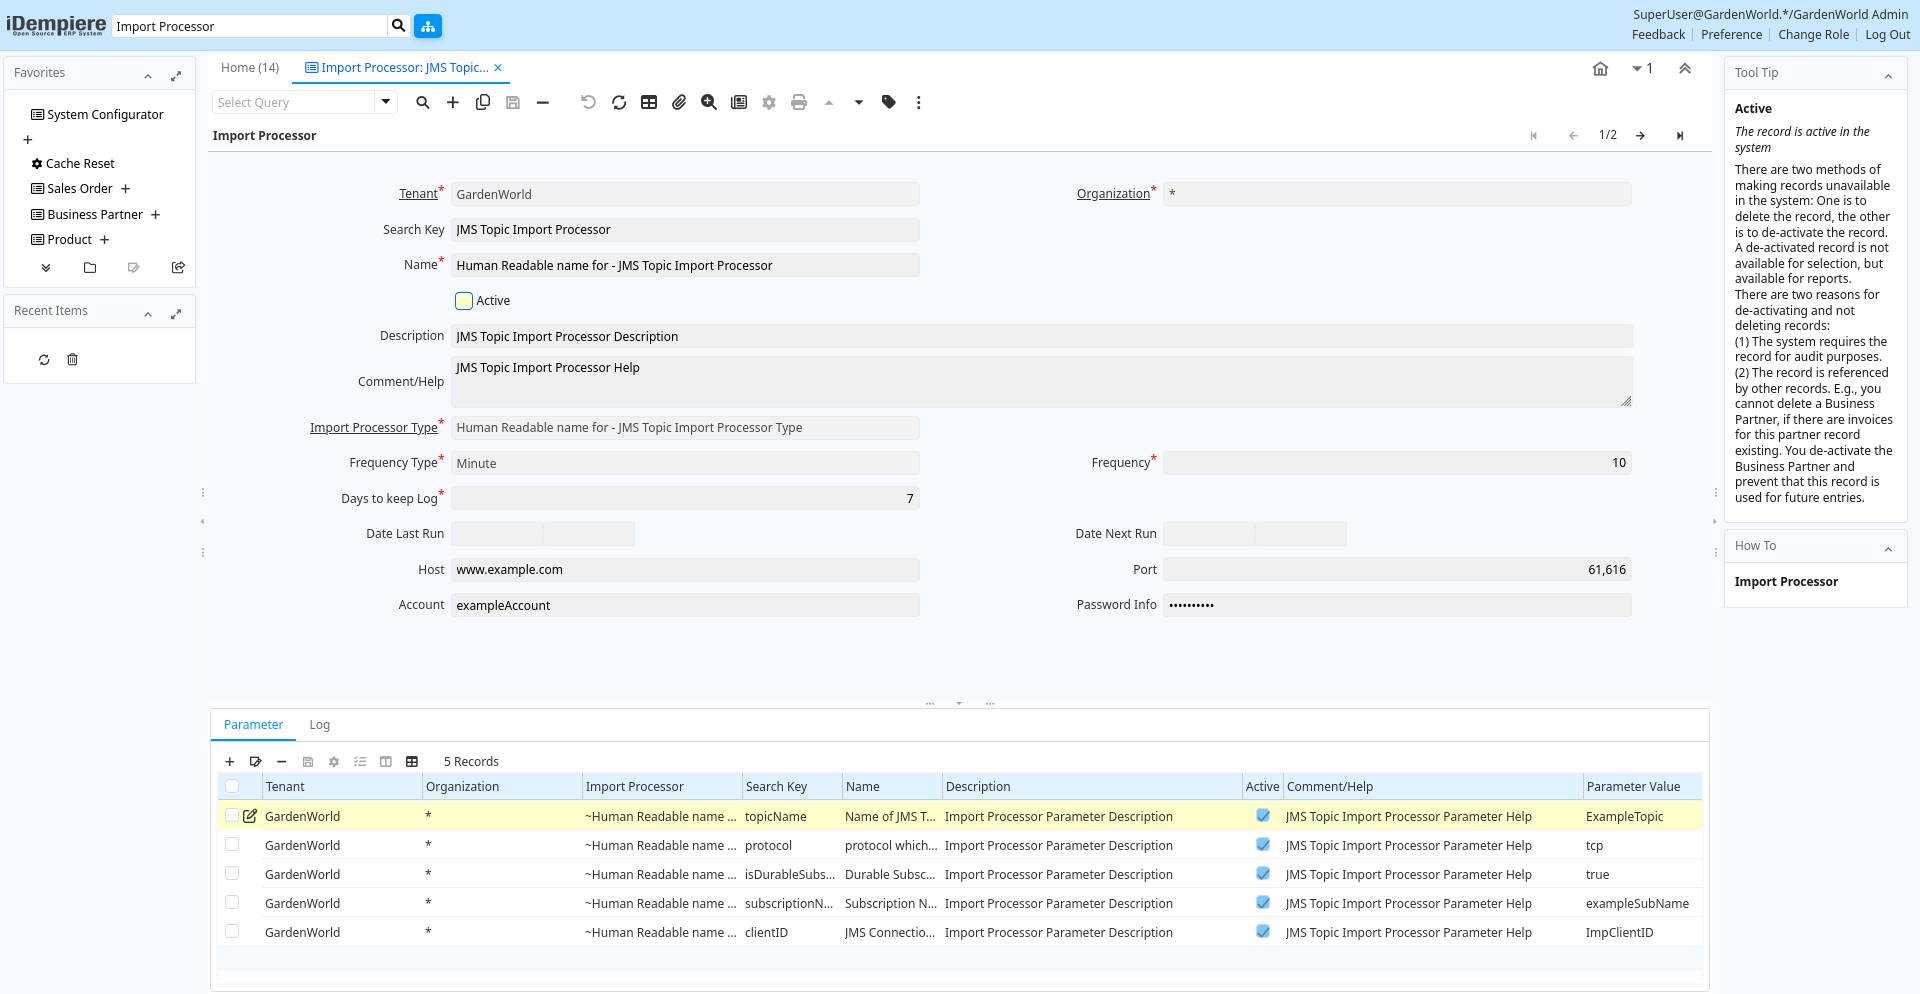Screen dimensions: 1920x994
Task: Click the Refresh icon in main toolbar
Action: click(619, 102)
